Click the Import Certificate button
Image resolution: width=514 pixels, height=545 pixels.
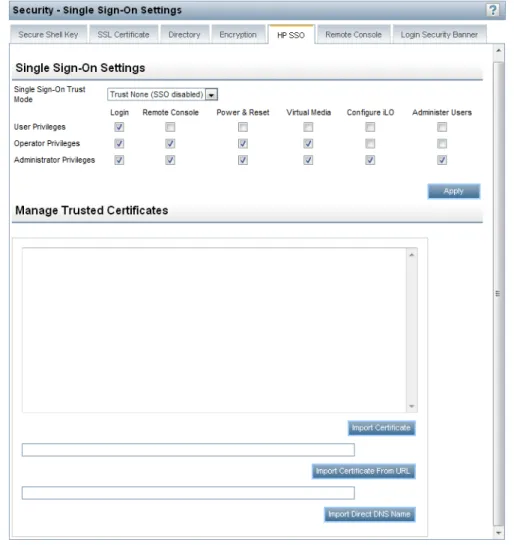(x=382, y=428)
